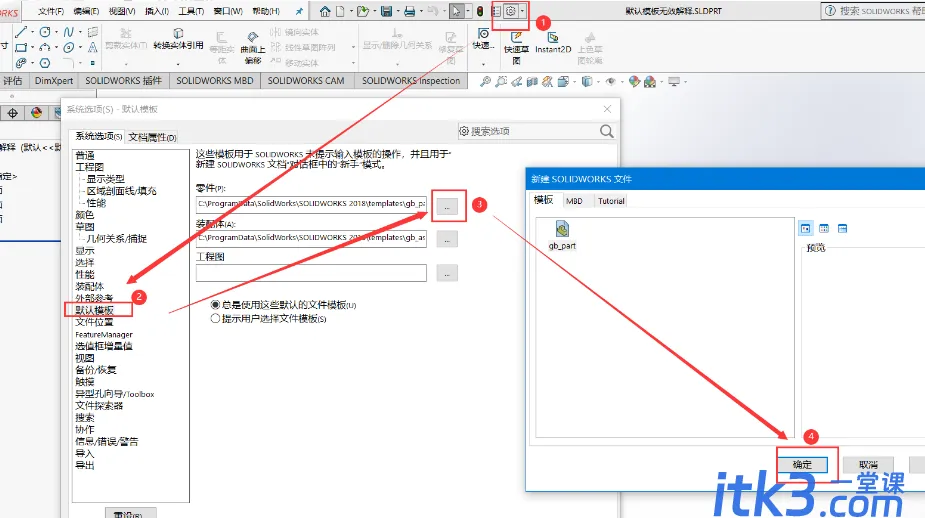Open MBD tab in New dialog
This screenshot has height=518, width=925.
[x=574, y=201]
